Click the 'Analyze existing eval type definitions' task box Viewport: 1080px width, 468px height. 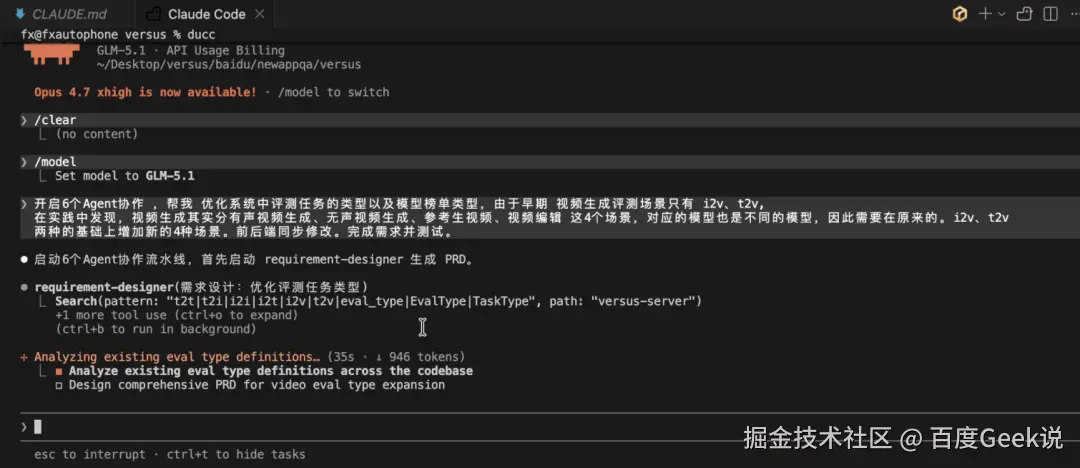[x=59, y=371]
